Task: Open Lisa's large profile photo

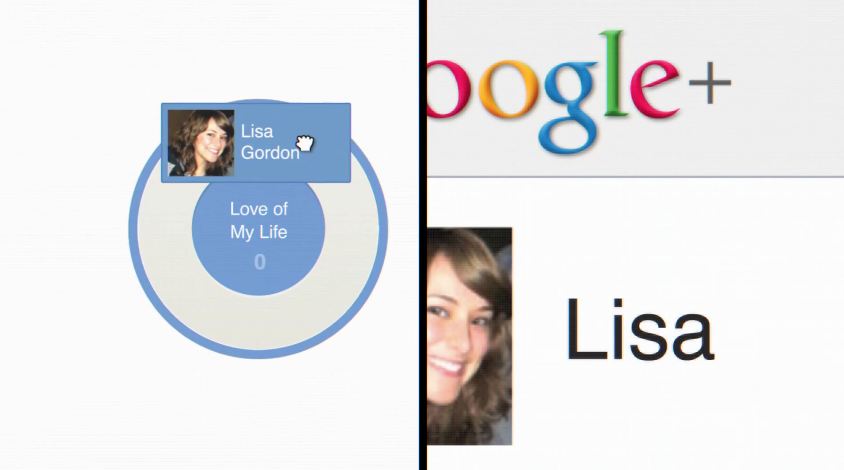Action: click(469, 336)
